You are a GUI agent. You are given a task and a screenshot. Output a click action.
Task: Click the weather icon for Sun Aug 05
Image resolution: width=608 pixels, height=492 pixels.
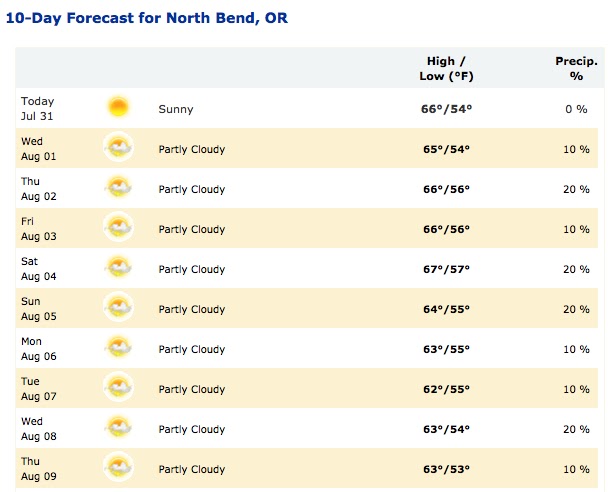point(118,307)
